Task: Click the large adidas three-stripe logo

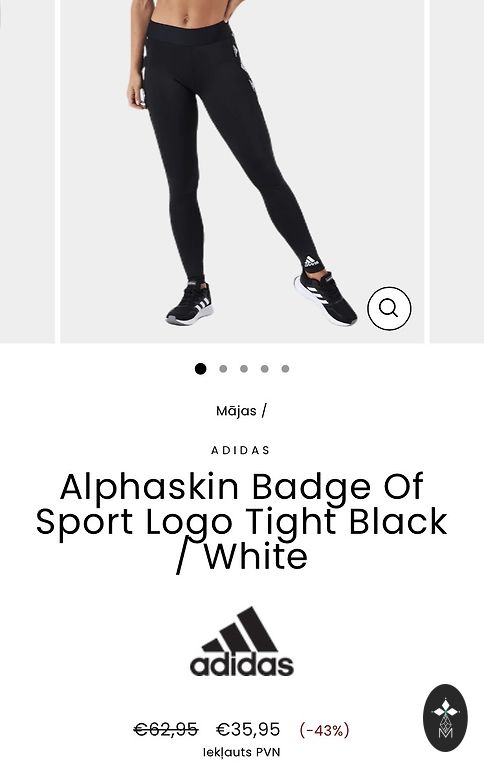Action: coord(242,642)
